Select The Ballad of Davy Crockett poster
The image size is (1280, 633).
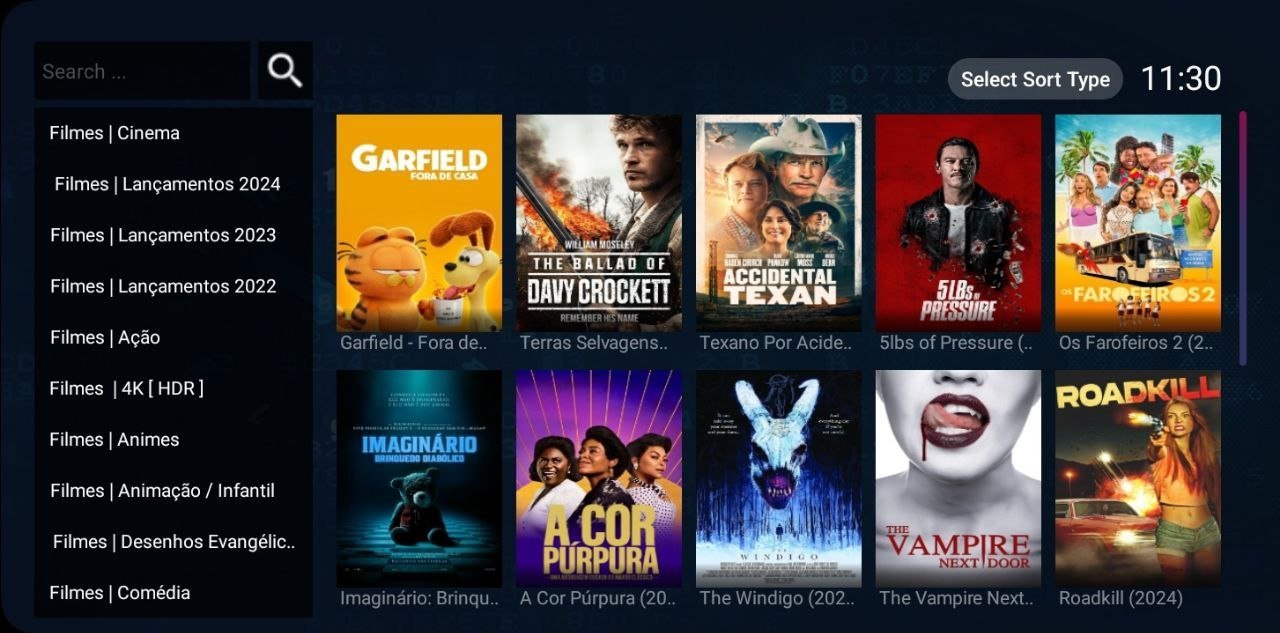[x=599, y=223]
